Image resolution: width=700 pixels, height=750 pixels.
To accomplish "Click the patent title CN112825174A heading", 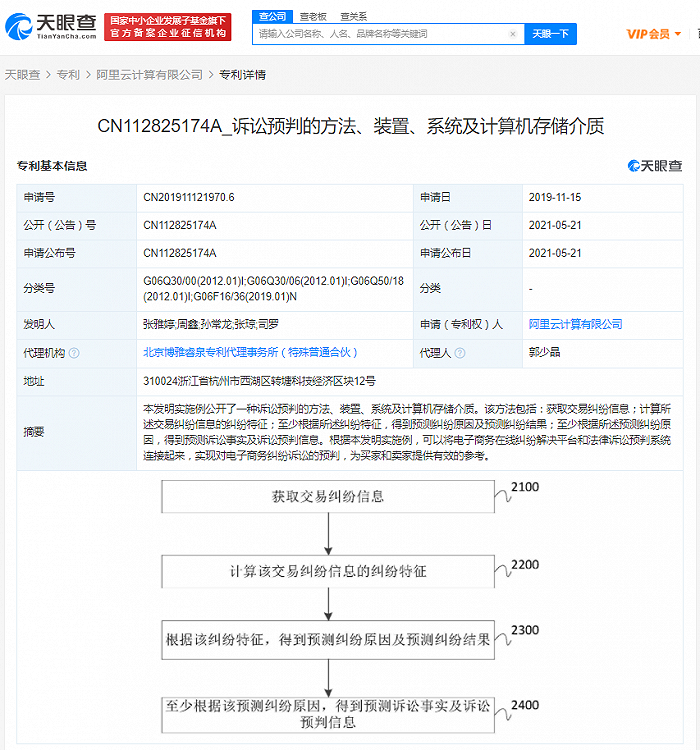I will click(350, 126).
